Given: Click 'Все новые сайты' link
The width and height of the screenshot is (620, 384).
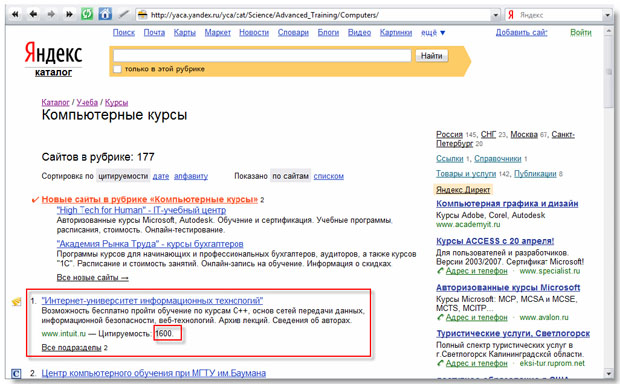Looking at the screenshot, I should [93, 278].
